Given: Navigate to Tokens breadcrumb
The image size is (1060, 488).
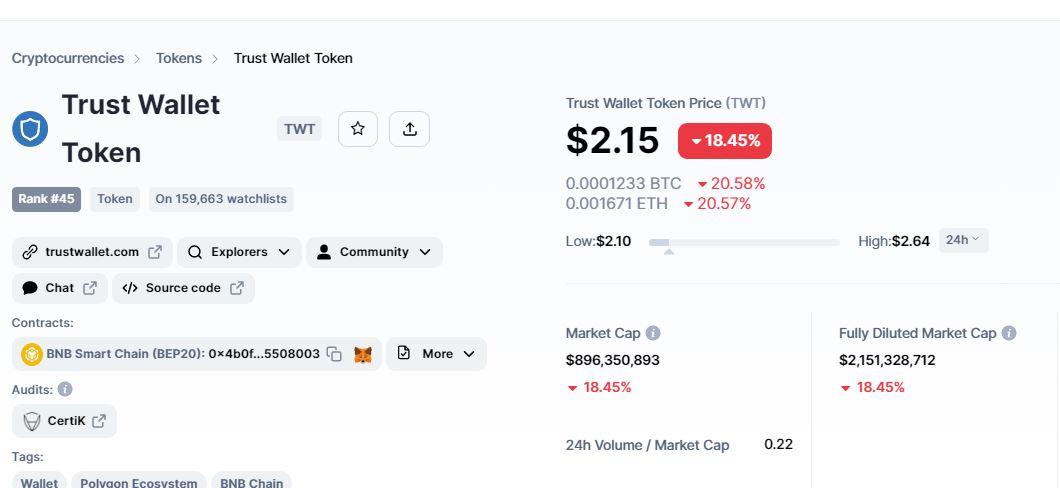Looking at the screenshot, I should coord(178,58).
